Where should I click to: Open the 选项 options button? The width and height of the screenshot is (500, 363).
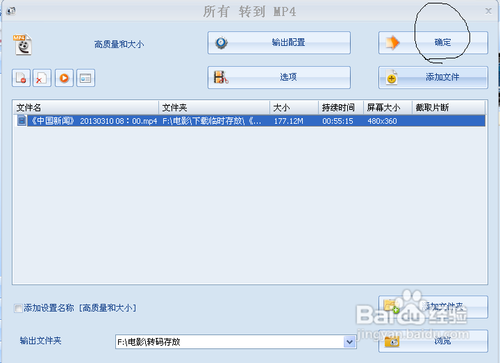[279, 77]
